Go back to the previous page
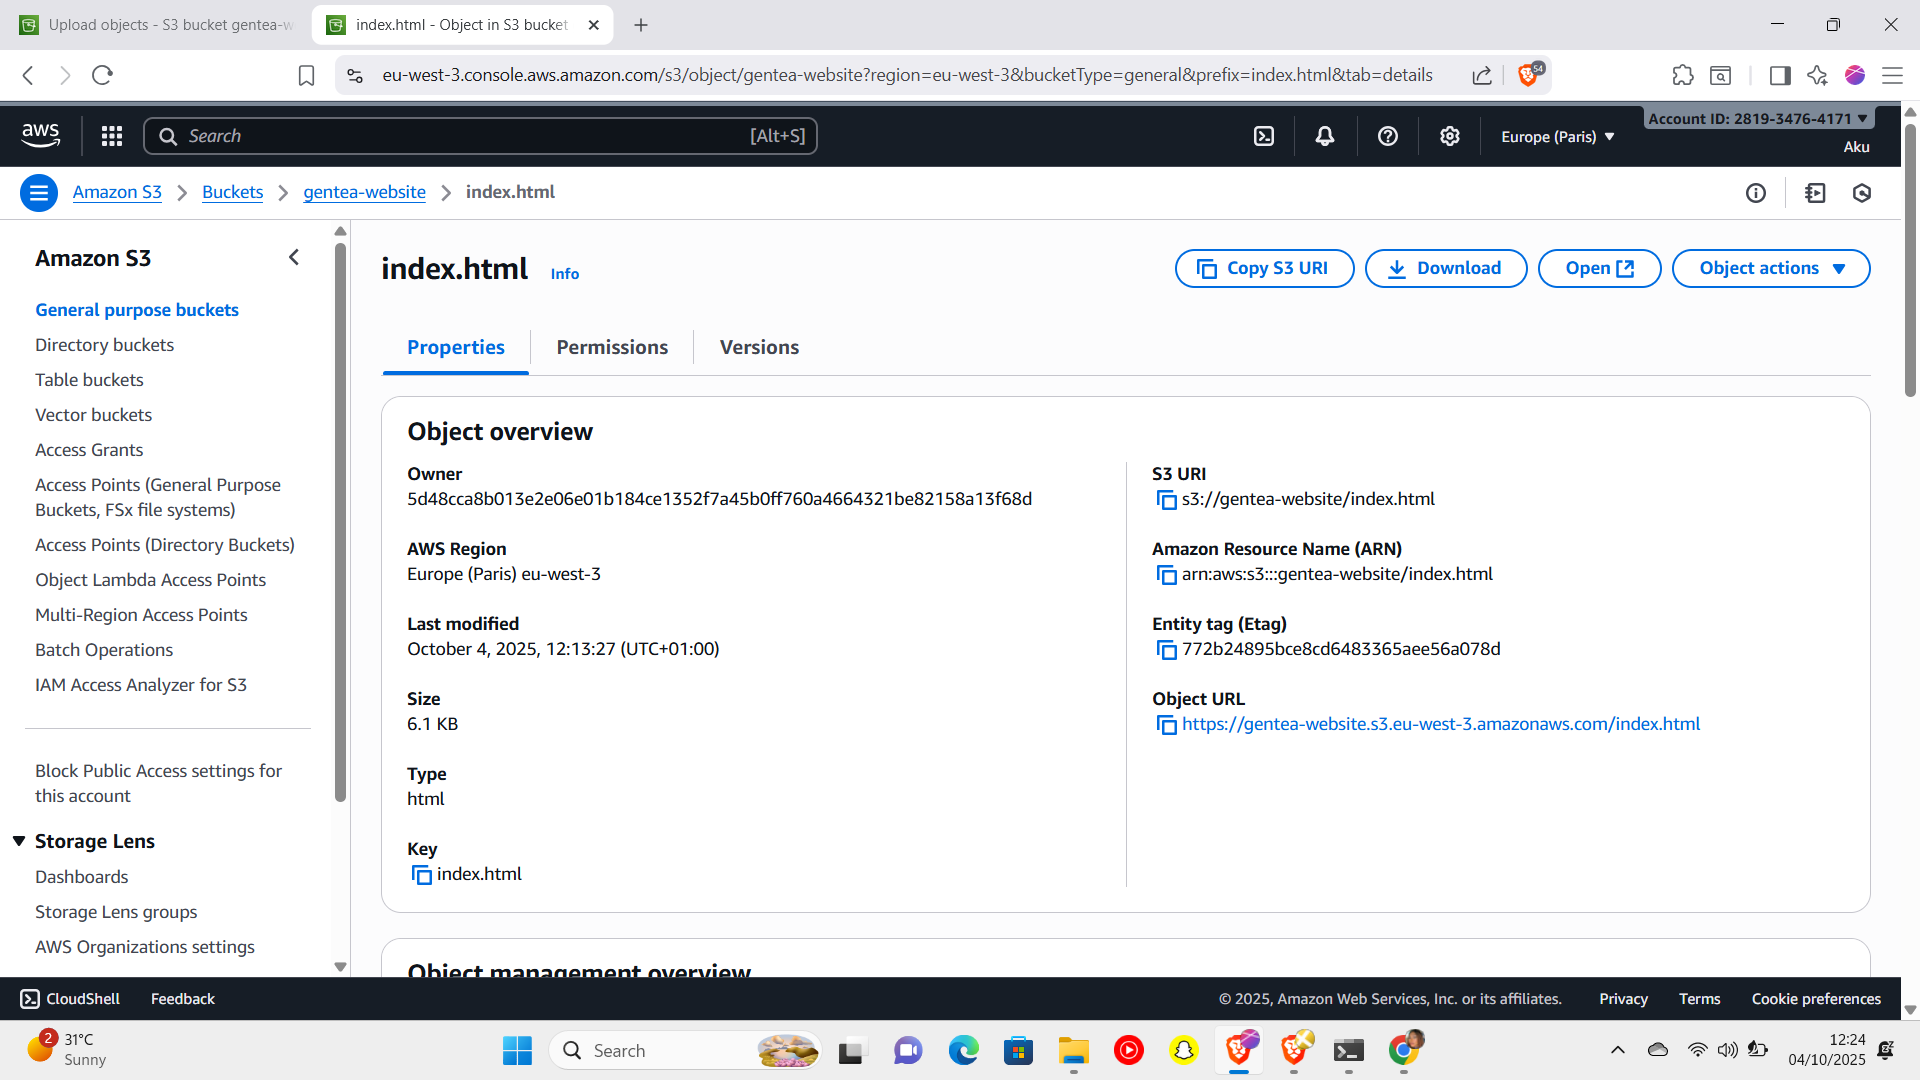Image resolution: width=1920 pixels, height=1080 pixels. pyautogui.click(x=28, y=75)
